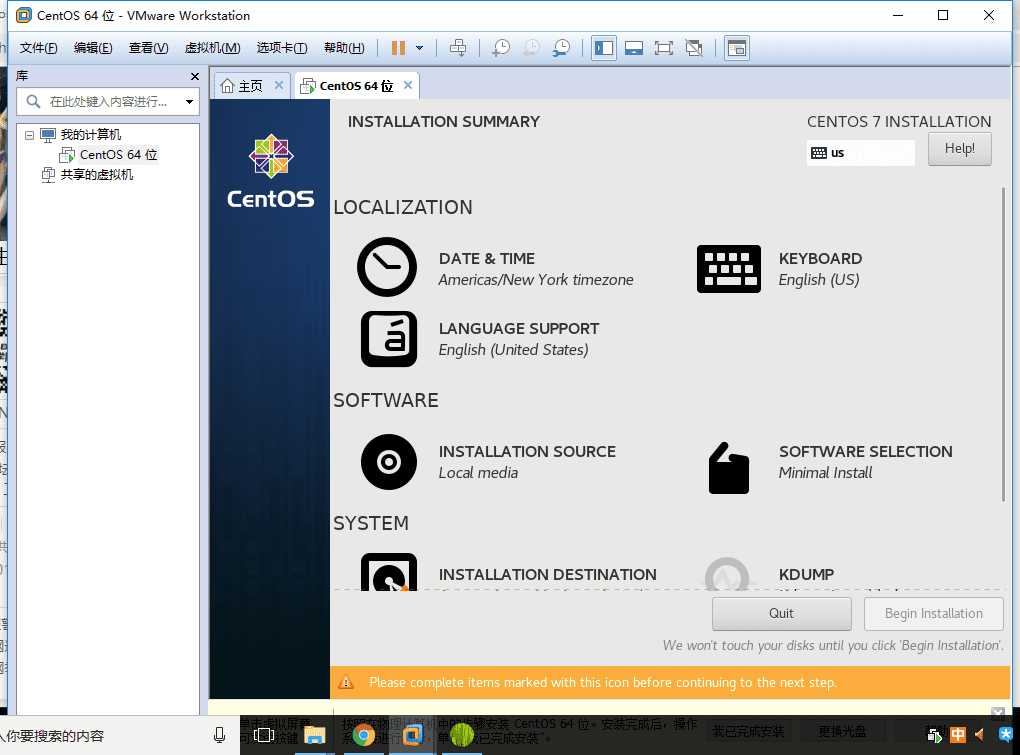
Task: Take a snapshot of the VM
Action: pos(501,48)
